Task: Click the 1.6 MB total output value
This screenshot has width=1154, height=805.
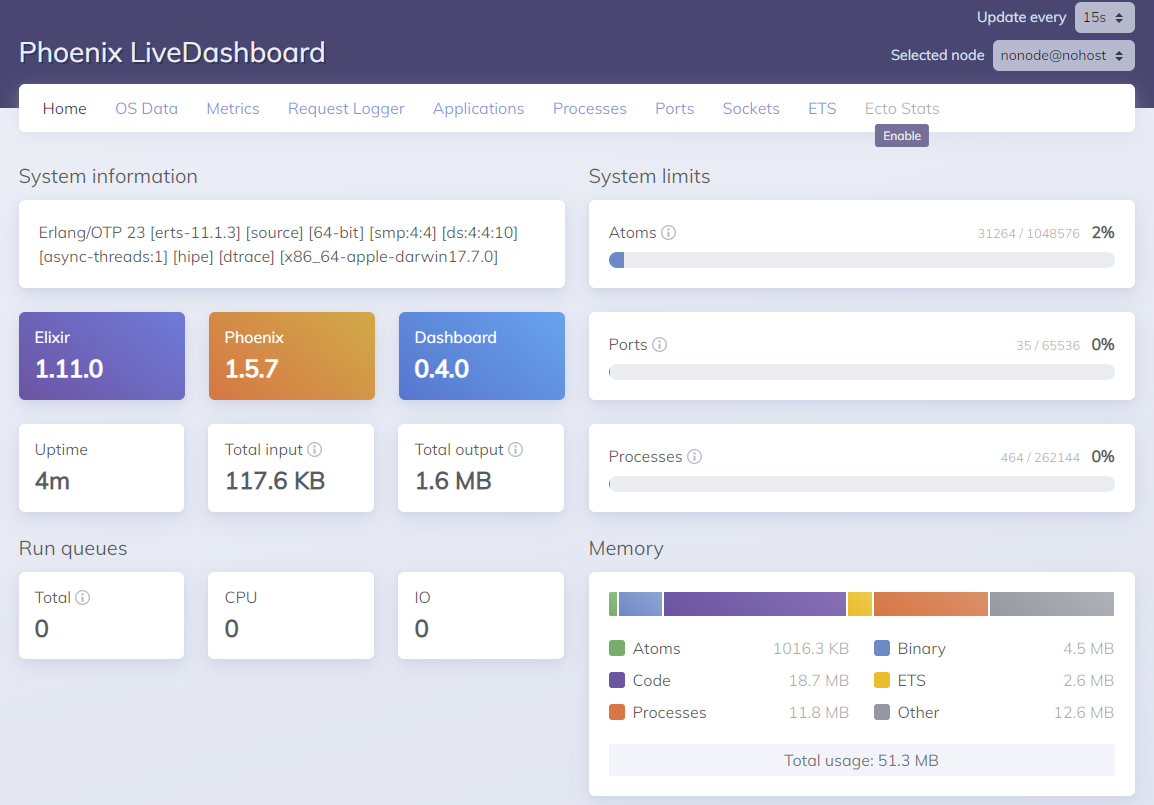Action: 453,480
